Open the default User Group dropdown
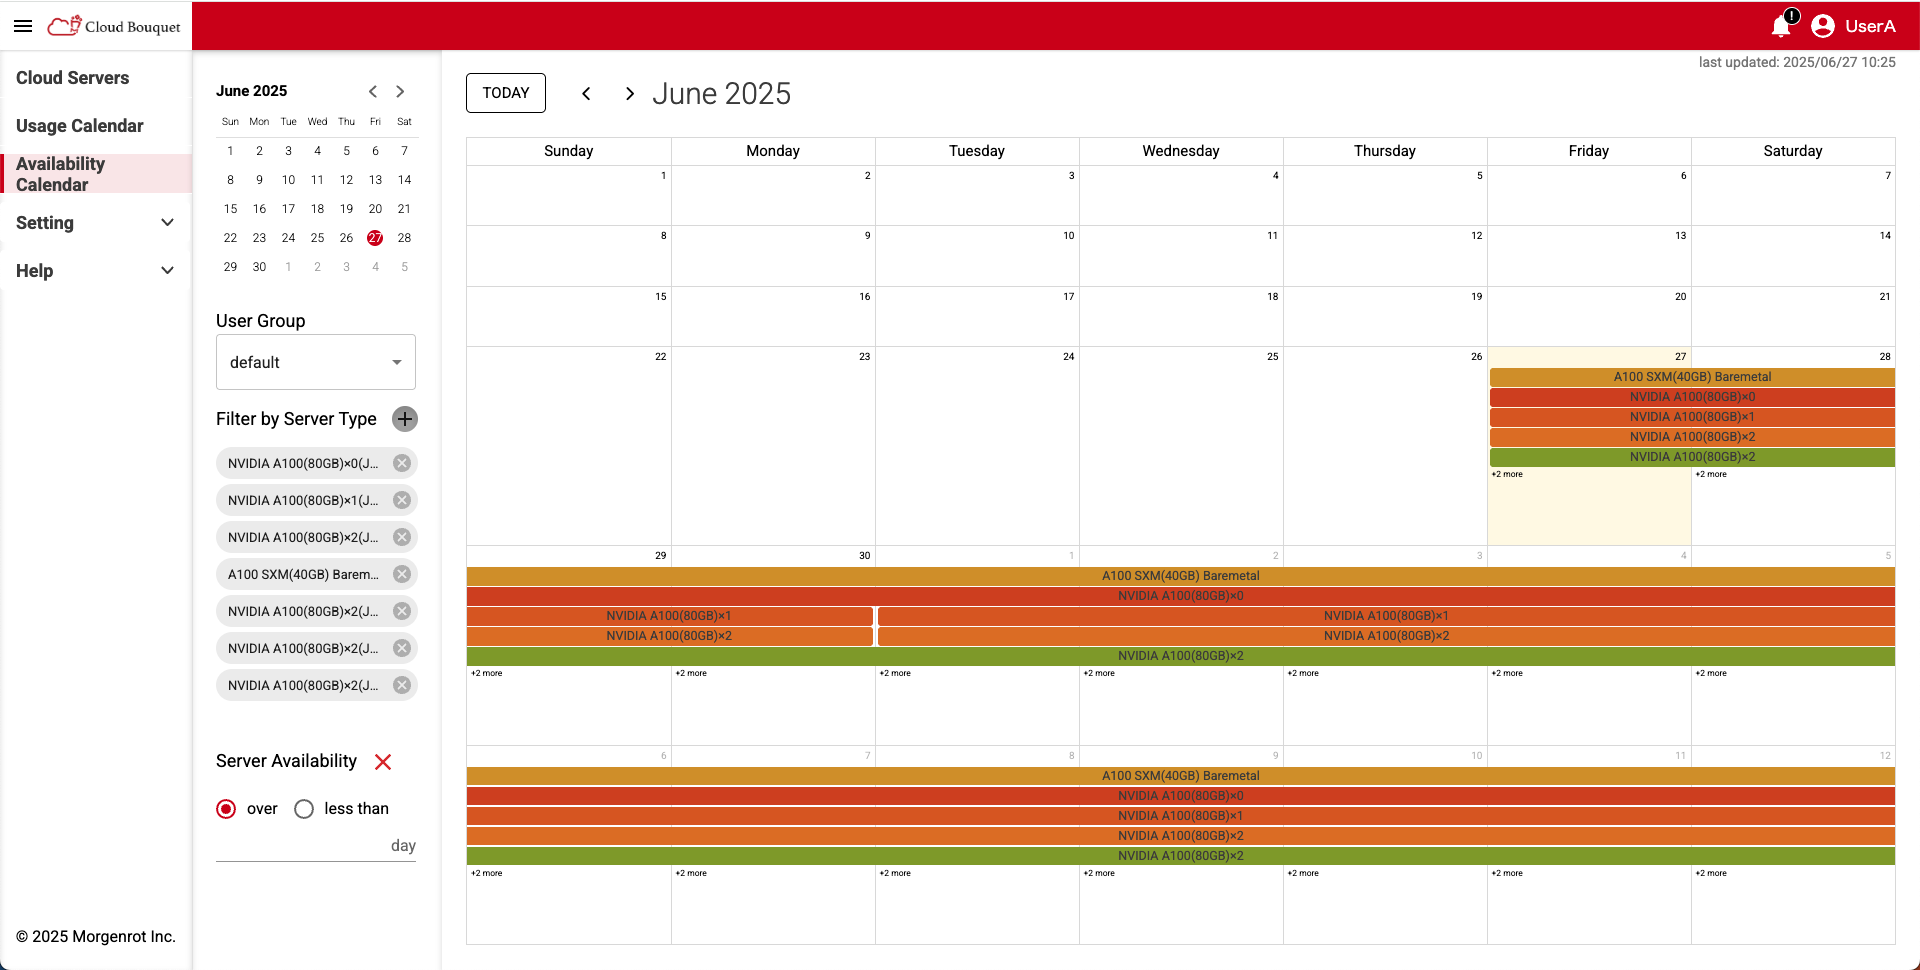 tap(315, 362)
